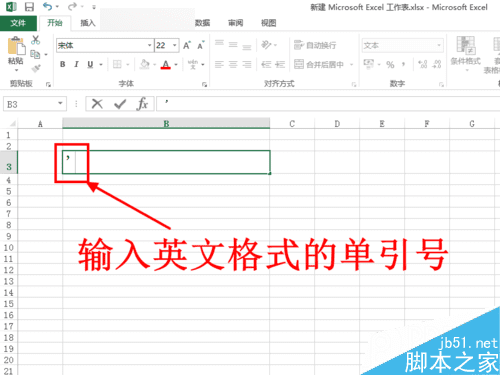Click the Increase Indent icon
The height and width of the screenshot is (375, 500).
pos(280,64)
